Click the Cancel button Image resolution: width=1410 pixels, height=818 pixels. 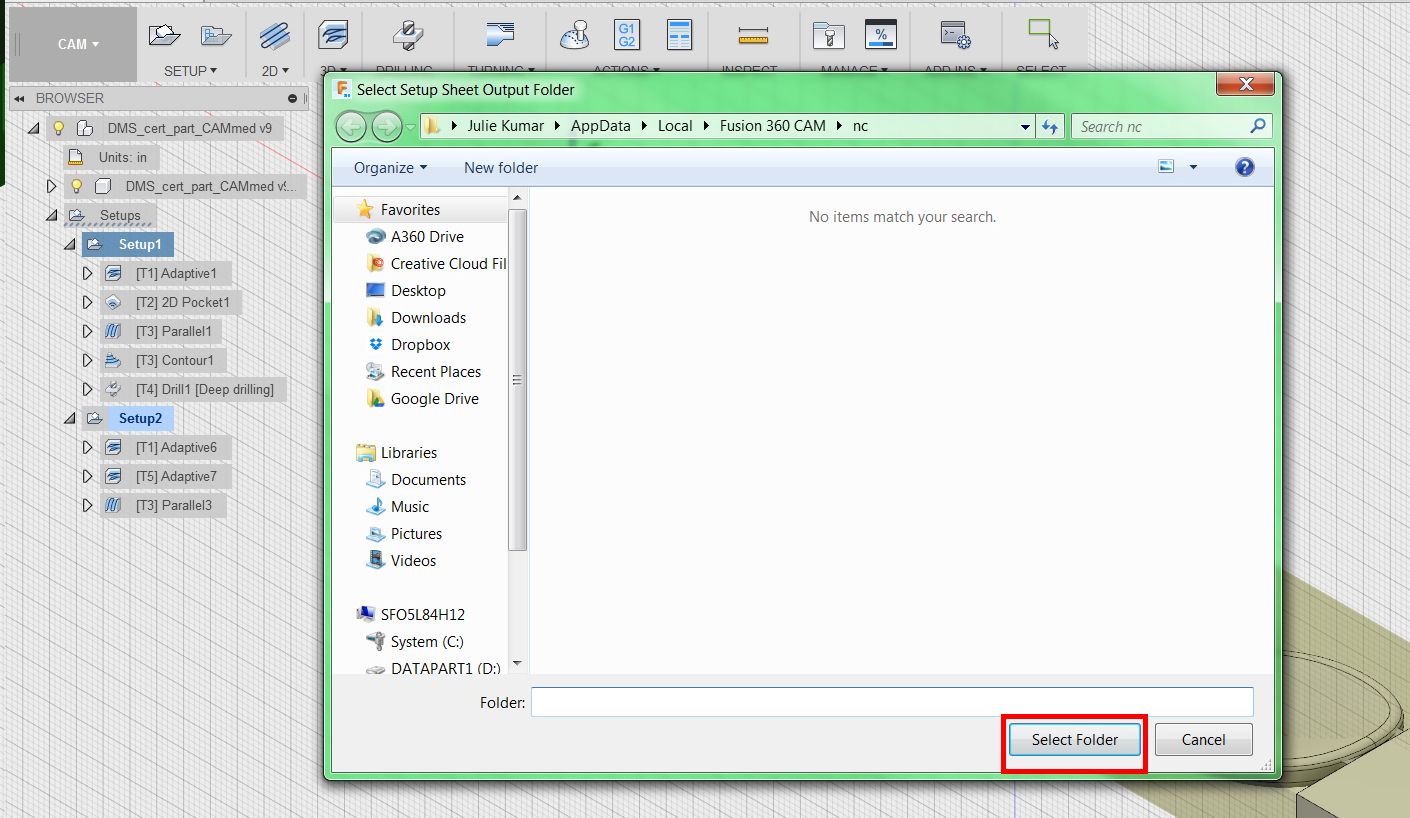1204,740
